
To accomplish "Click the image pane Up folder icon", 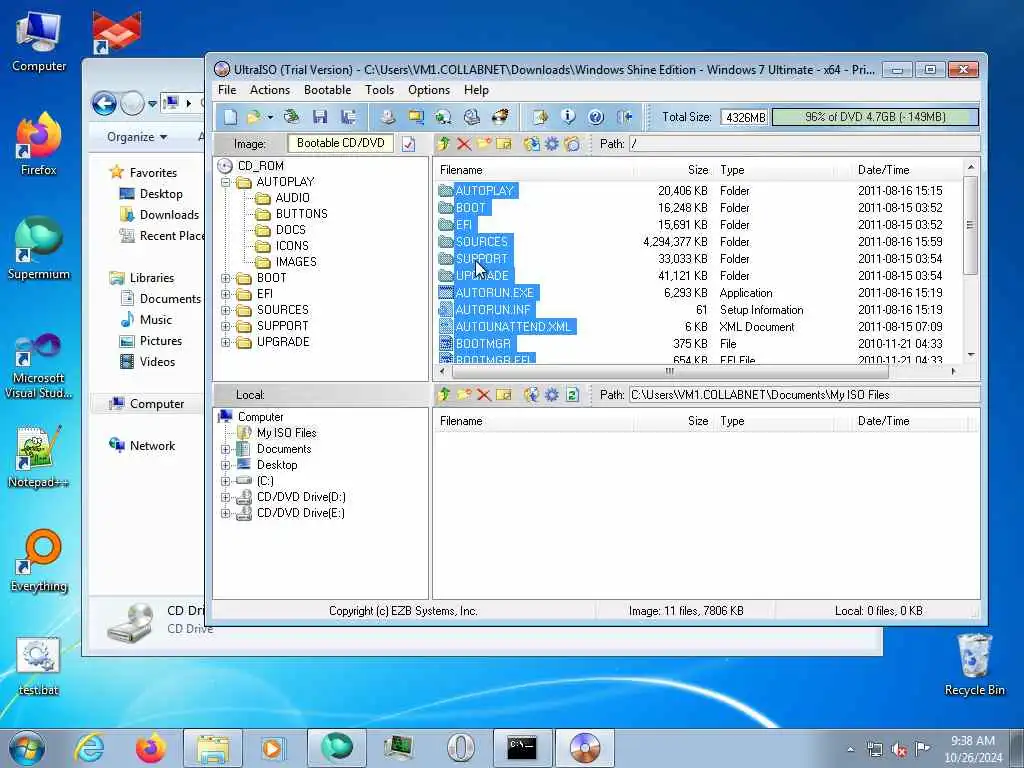I will point(444,144).
